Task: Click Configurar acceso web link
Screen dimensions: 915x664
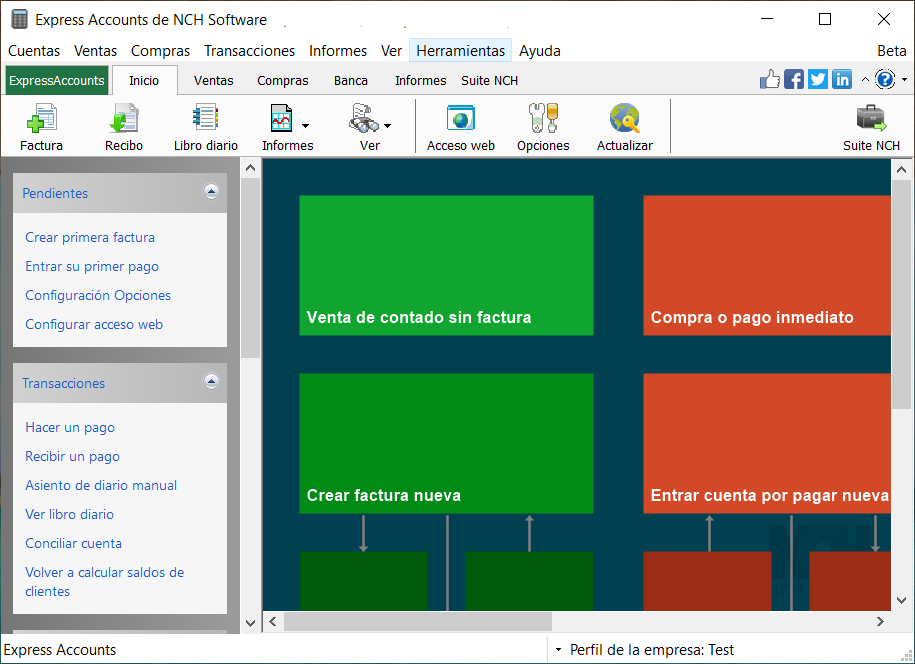Action: point(94,324)
